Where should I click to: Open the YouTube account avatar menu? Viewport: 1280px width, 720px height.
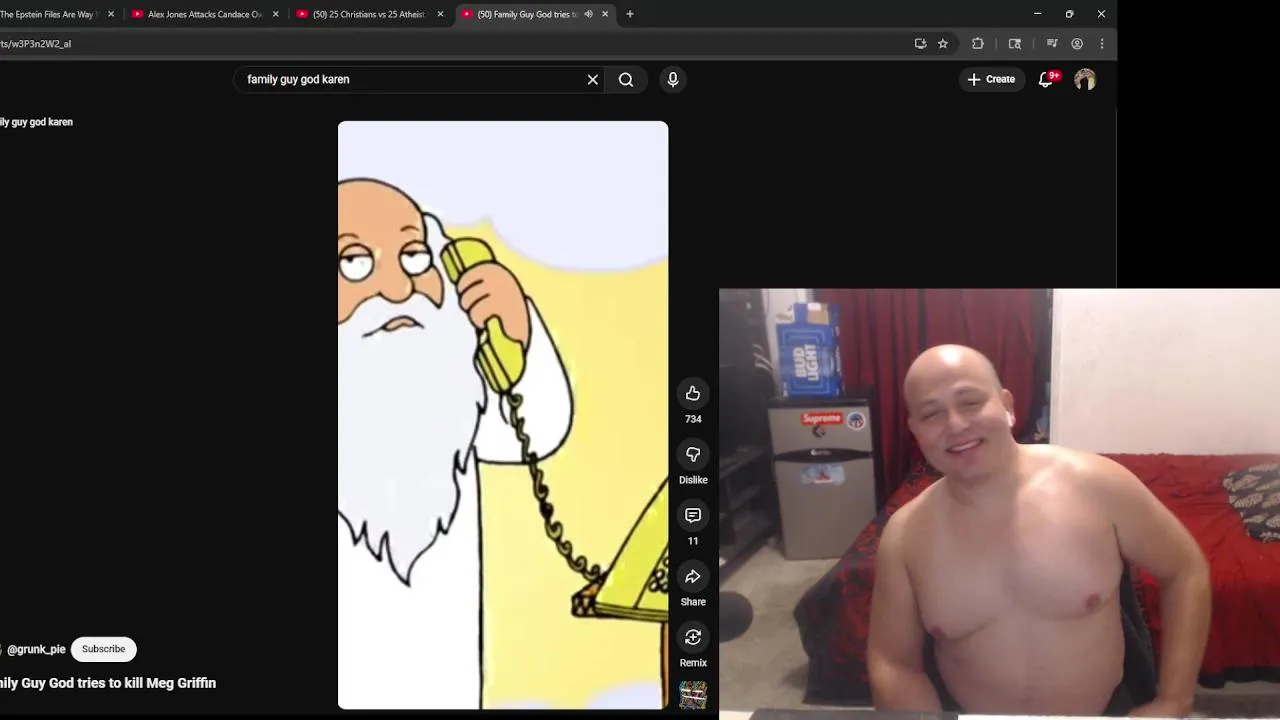click(x=1085, y=79)
